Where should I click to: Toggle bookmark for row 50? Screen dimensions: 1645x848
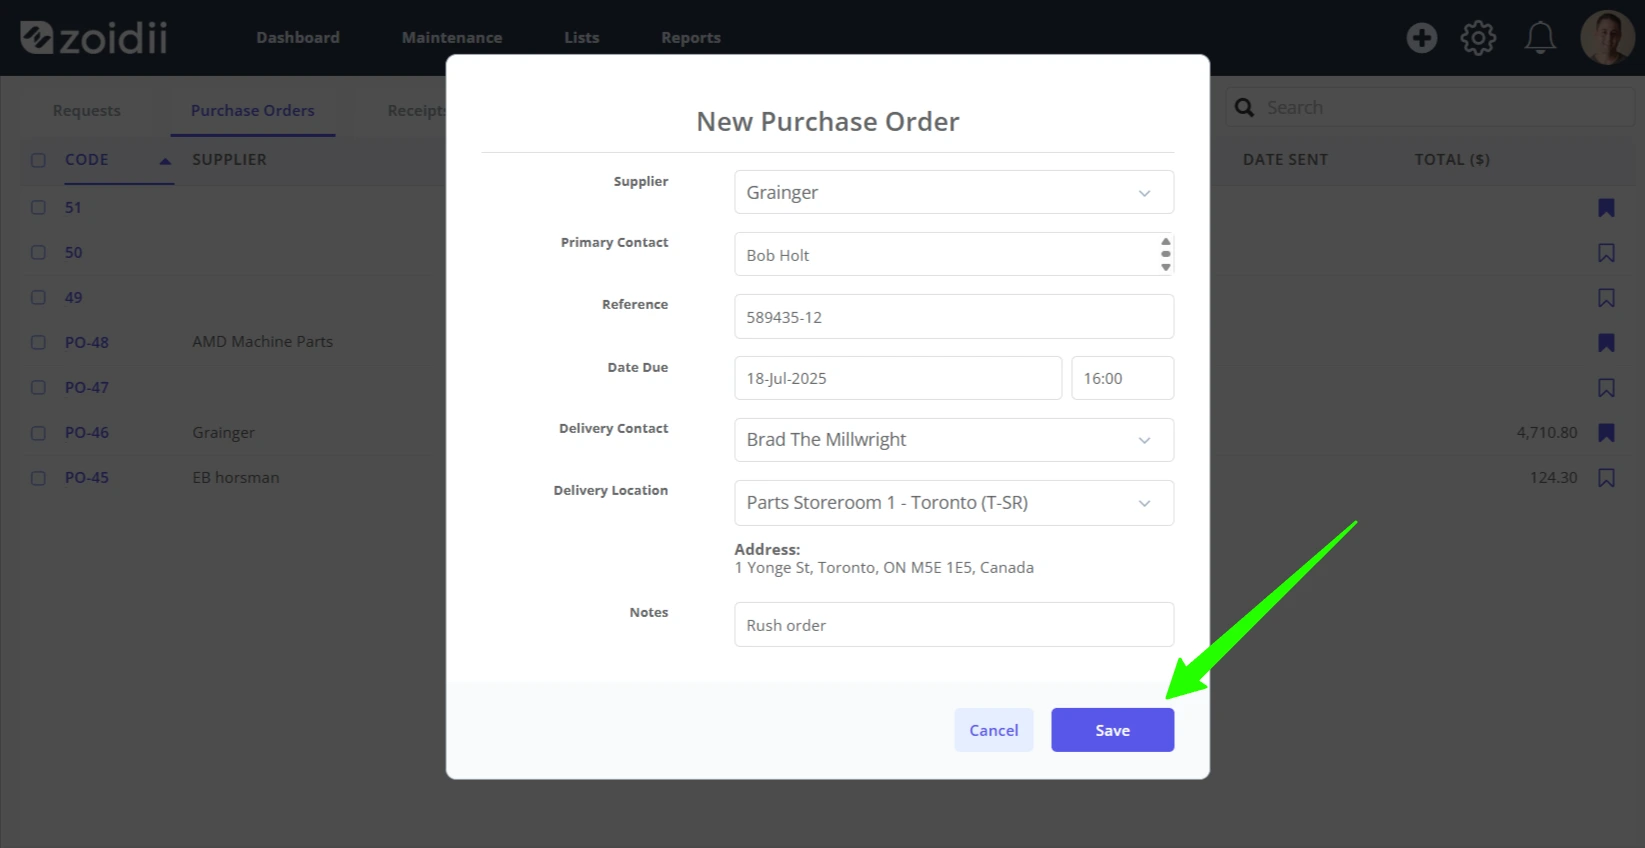tap(1606, 253)
